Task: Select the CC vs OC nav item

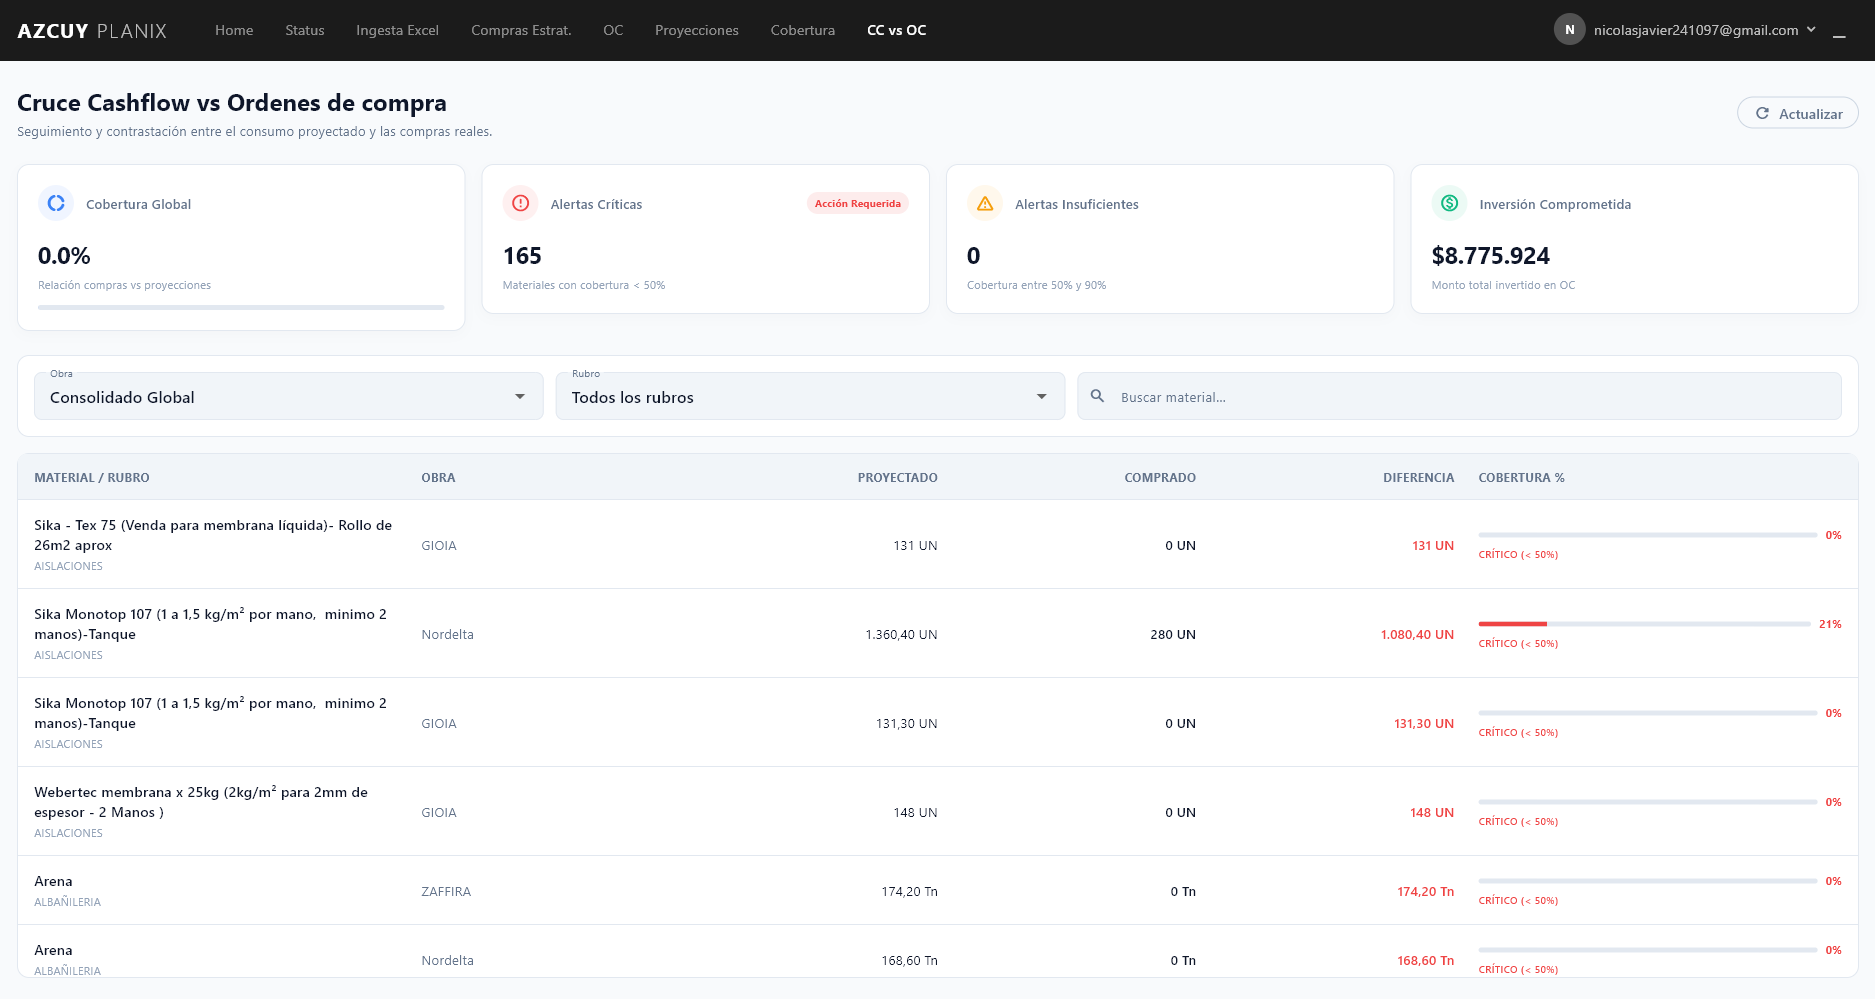Action: tap(897, 30)
